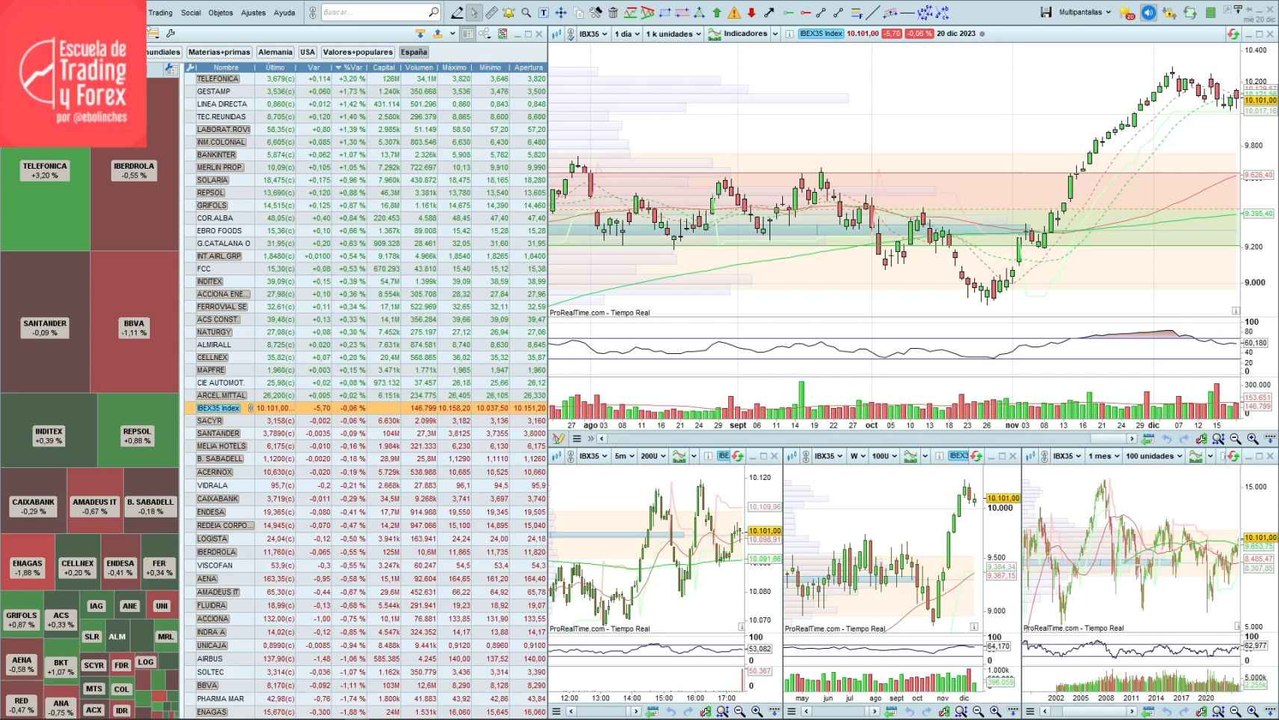Select the text annotation tool
This screenshot has width=1279, height=720.
coord(544,13)
